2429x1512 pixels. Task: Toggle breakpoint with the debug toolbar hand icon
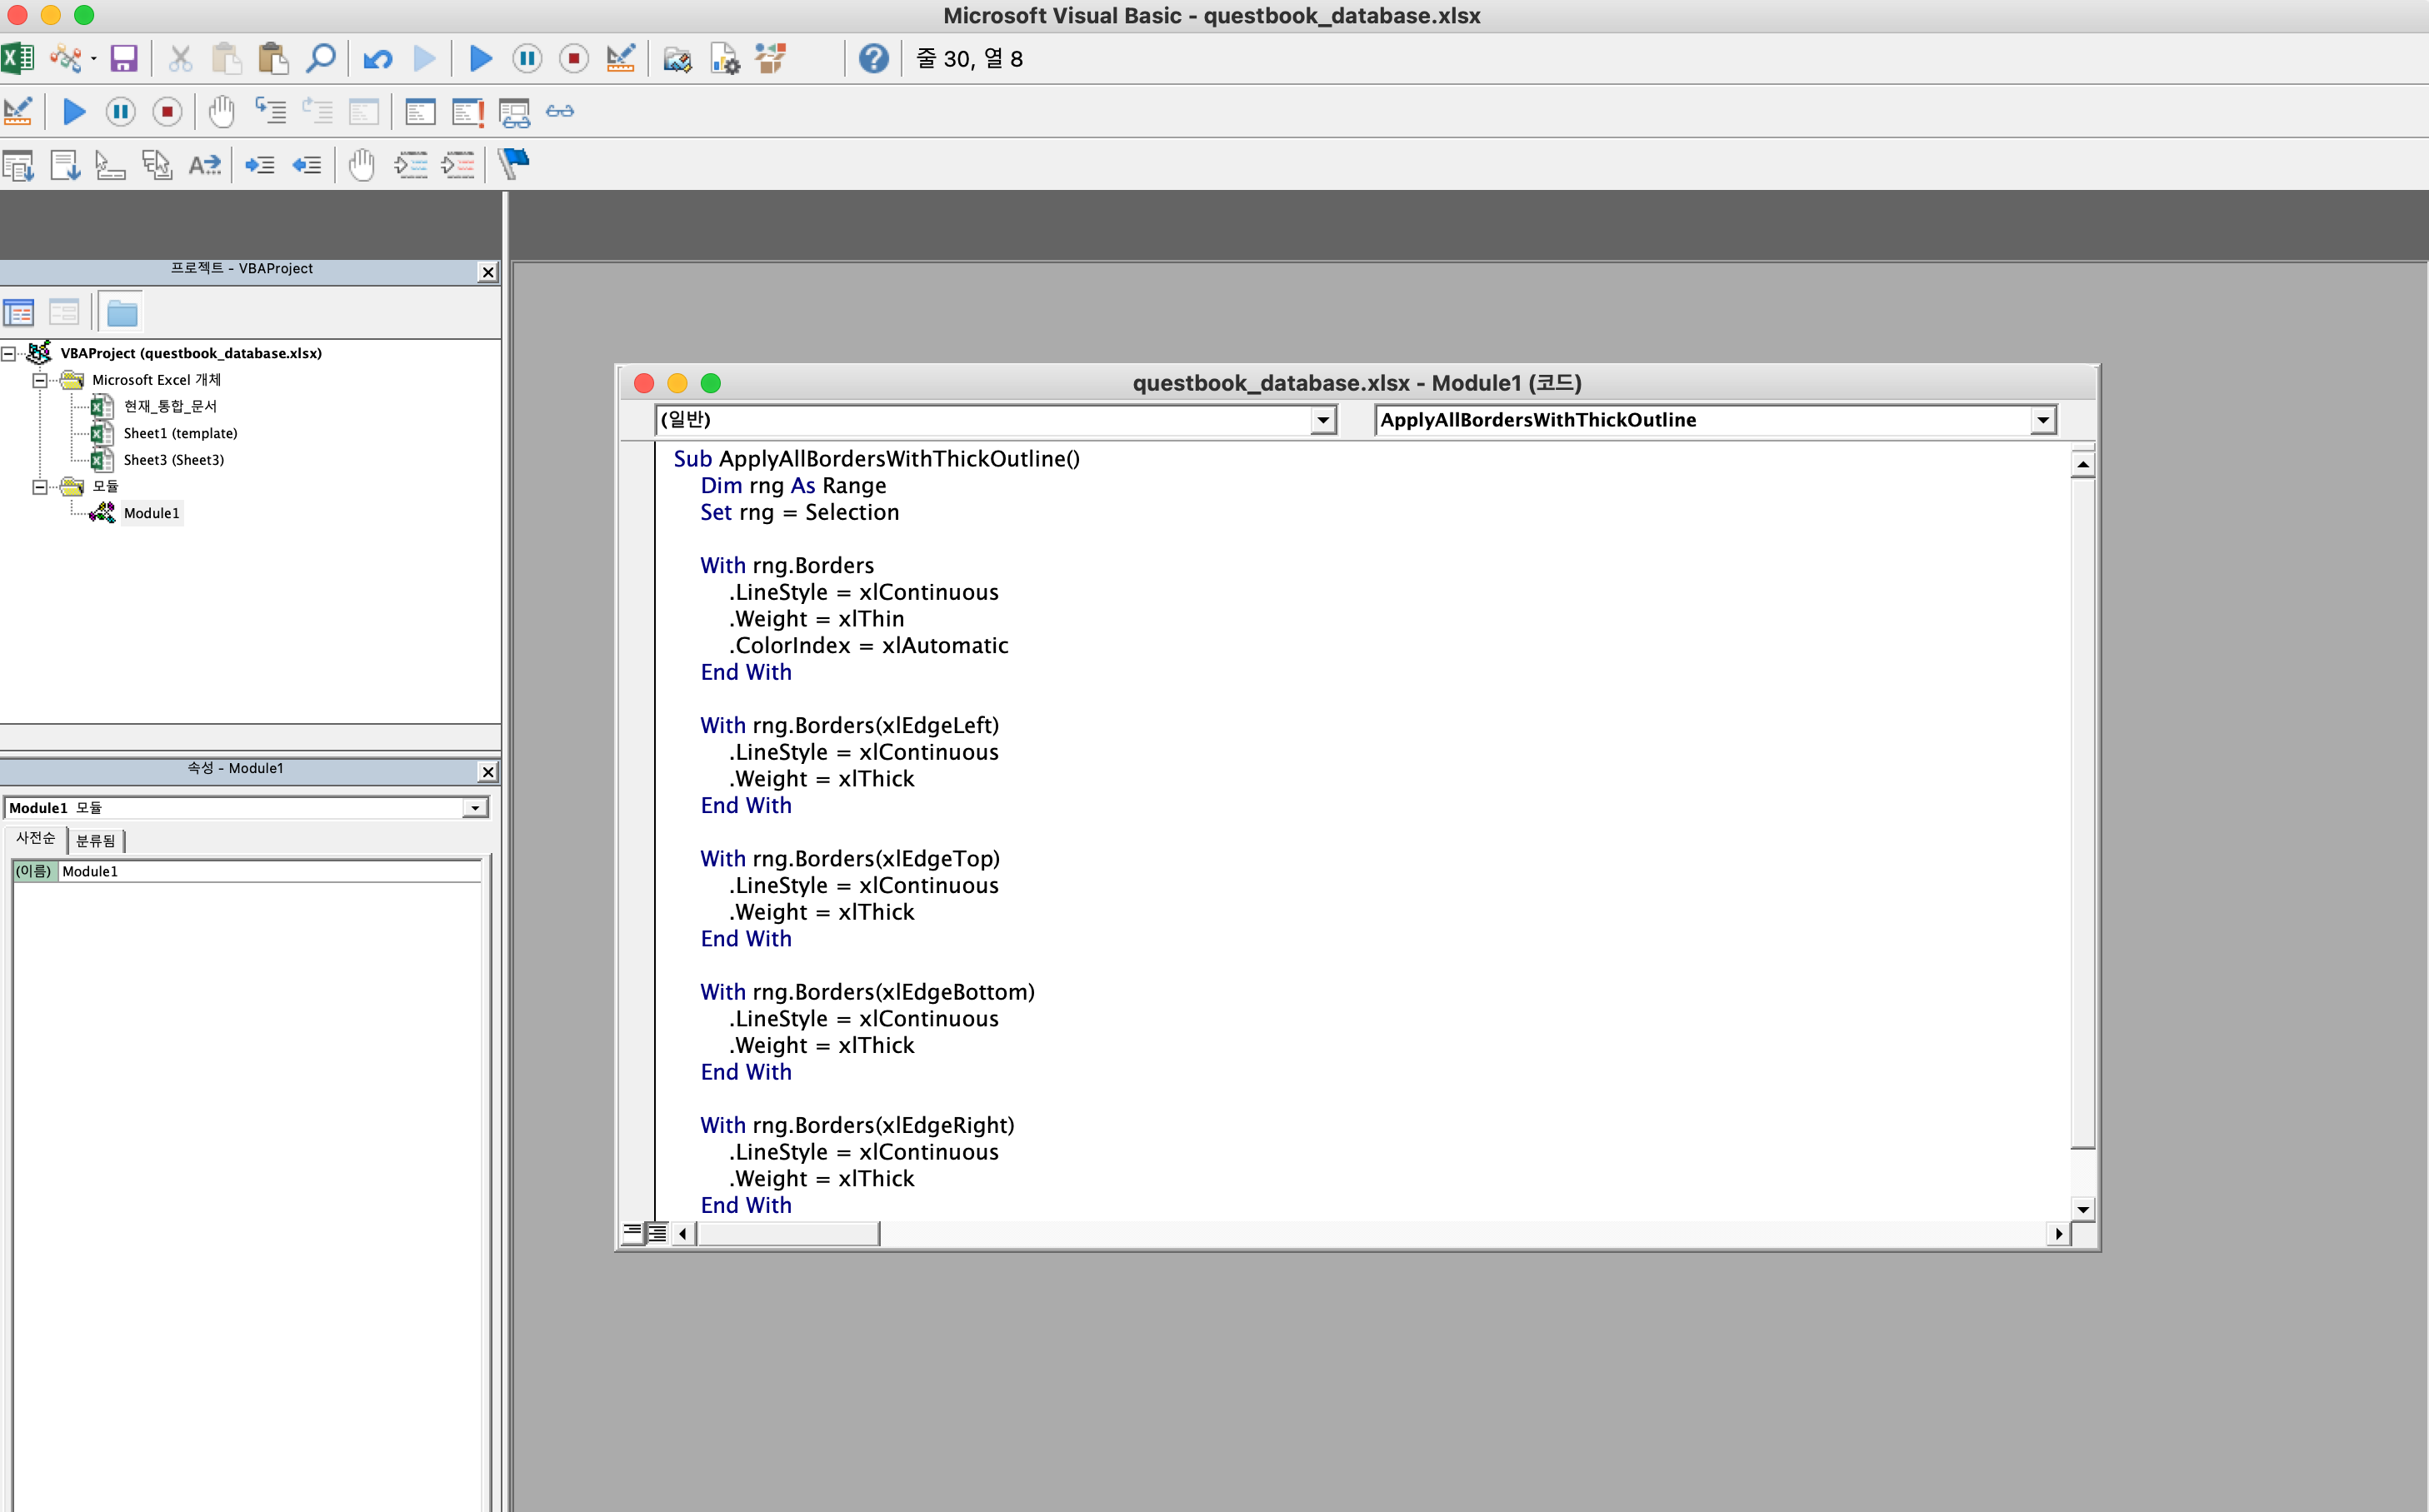point(221,112)
